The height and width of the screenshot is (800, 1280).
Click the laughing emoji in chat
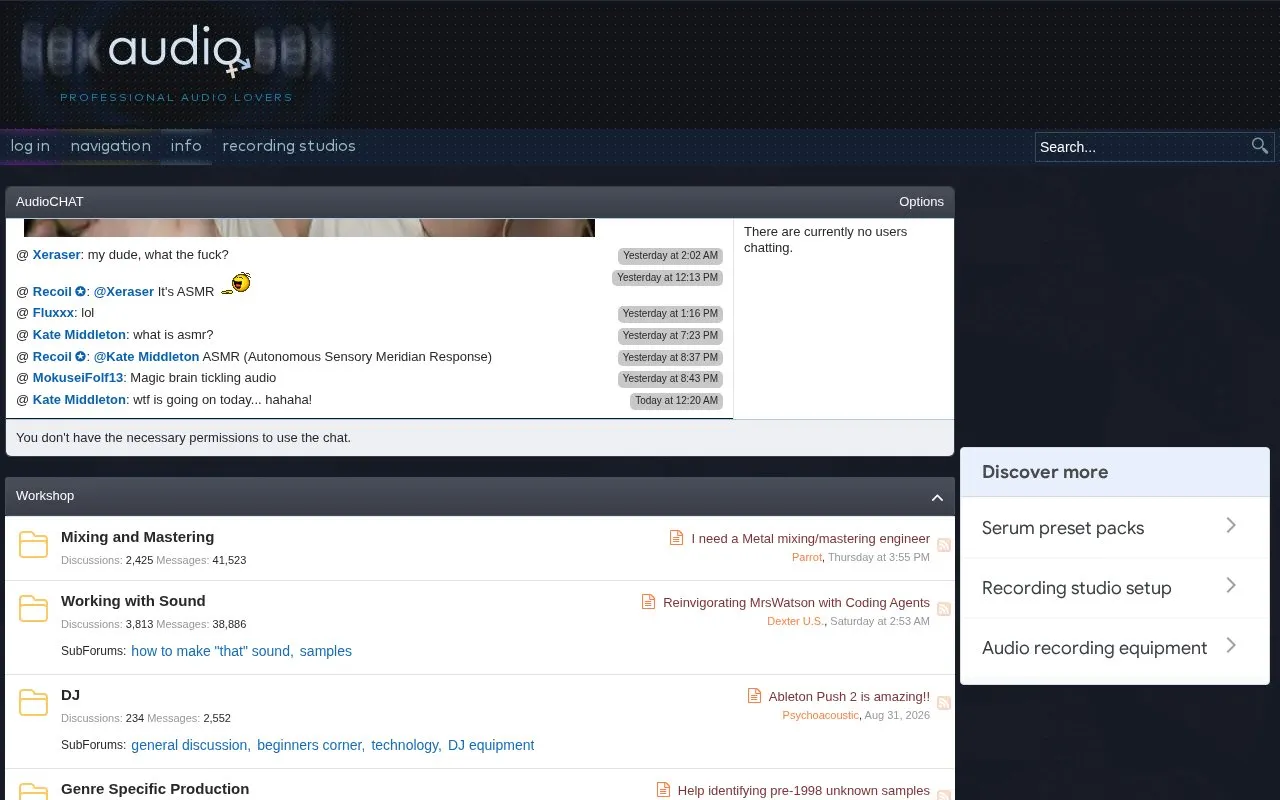(x=237, y=284)
